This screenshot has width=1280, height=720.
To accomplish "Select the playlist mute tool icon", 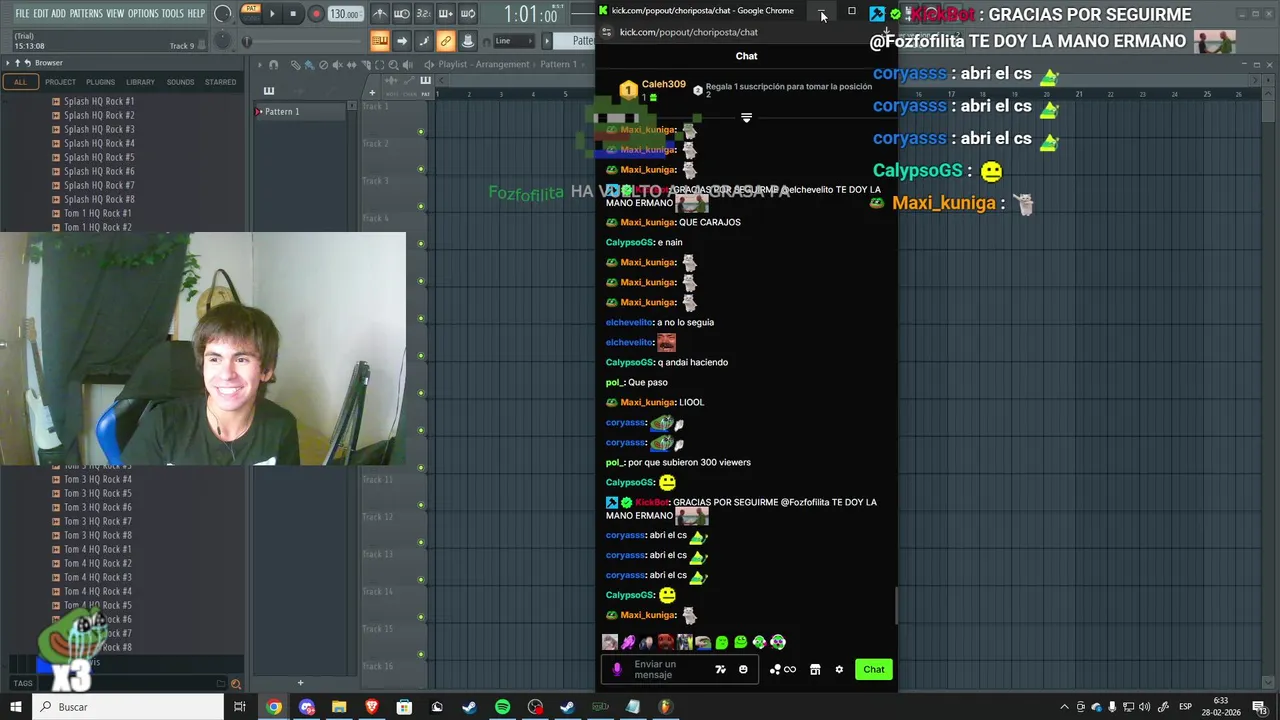I will [337, 65].
